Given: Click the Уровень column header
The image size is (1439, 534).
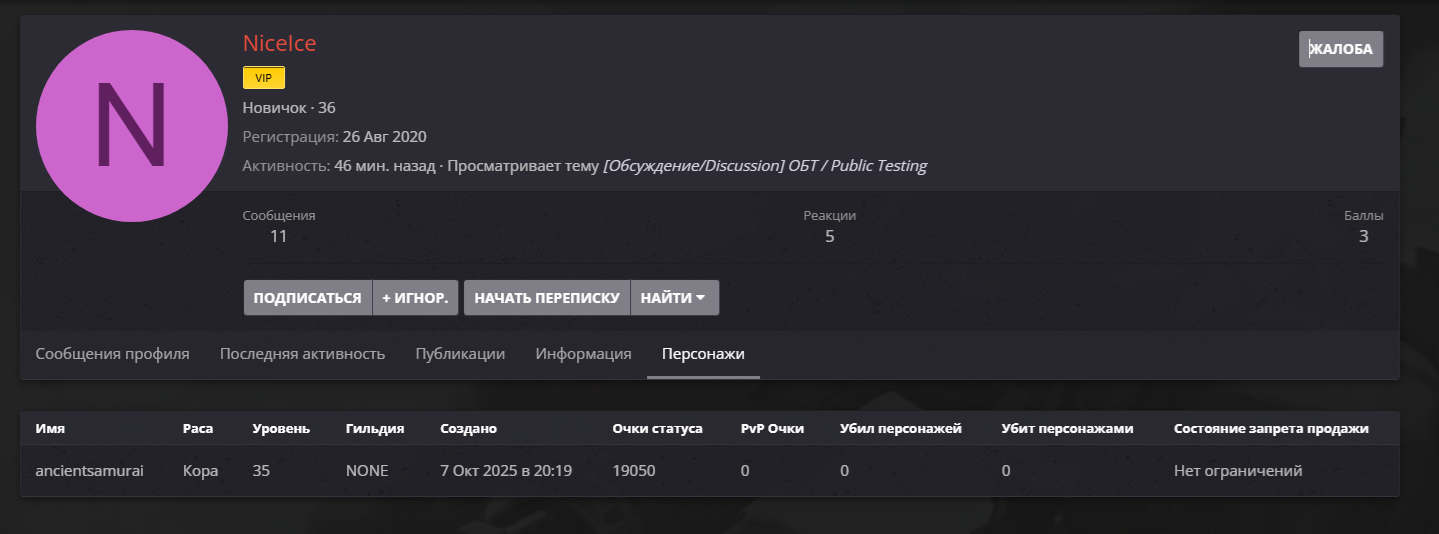Looking at the screenshot, I should [281, 429].
